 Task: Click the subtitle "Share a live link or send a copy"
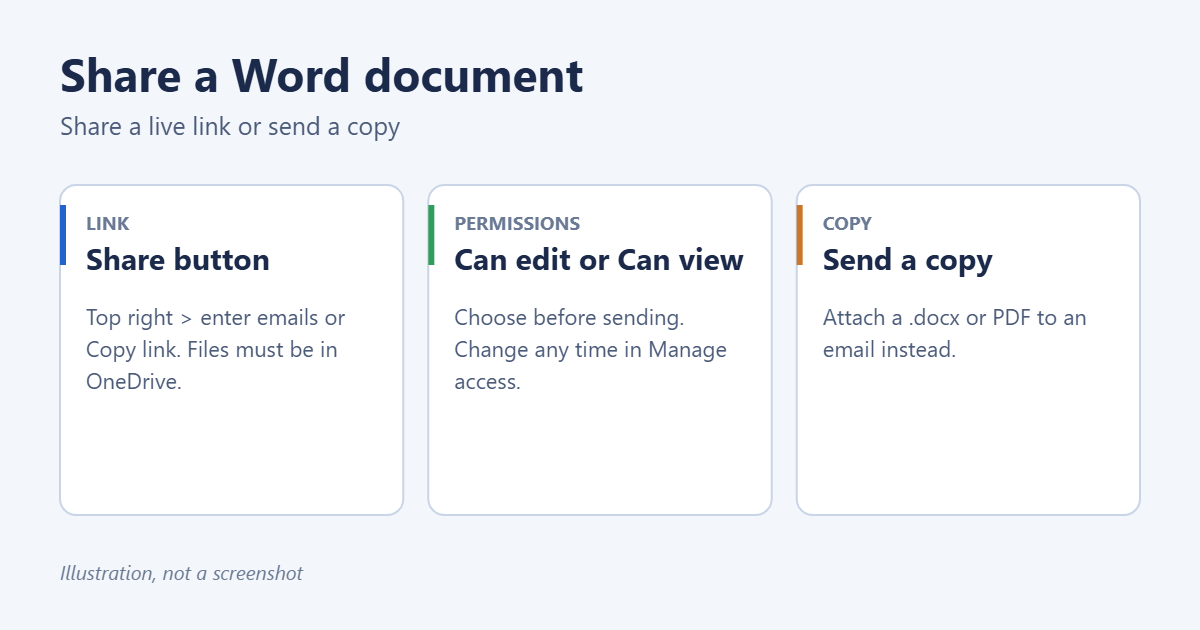230,127
